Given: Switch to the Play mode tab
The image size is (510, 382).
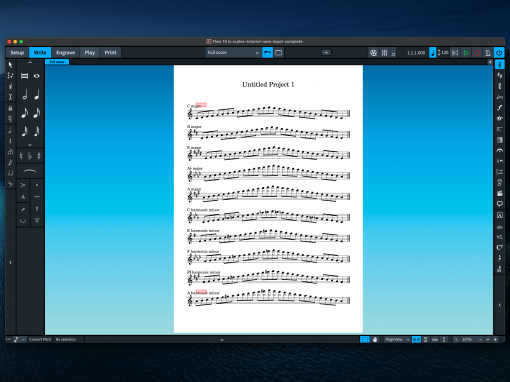Looking at the screenshot, I should point(89,53).
